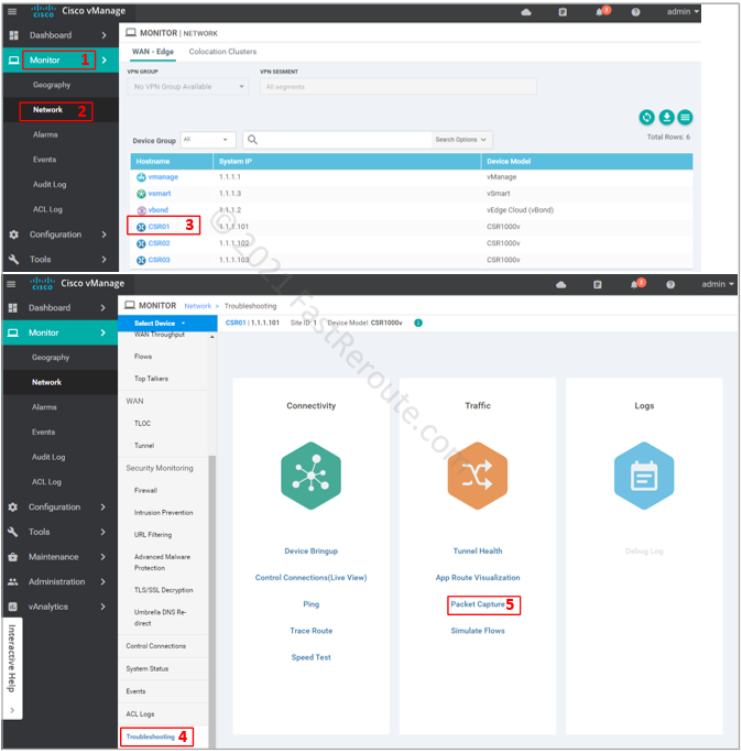Expand the Search Options dropdown
The width and height of the screenshot is (741, 751).
tap(460, 139)
